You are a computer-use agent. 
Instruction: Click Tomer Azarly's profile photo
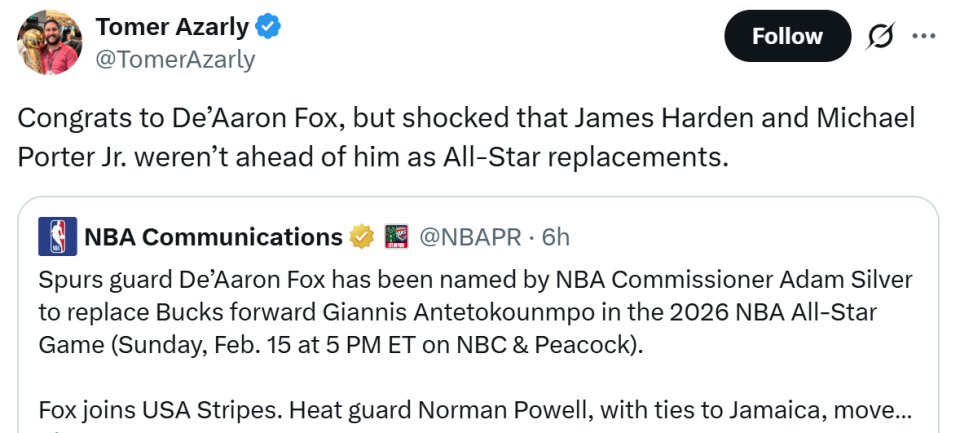click(49, 43)
